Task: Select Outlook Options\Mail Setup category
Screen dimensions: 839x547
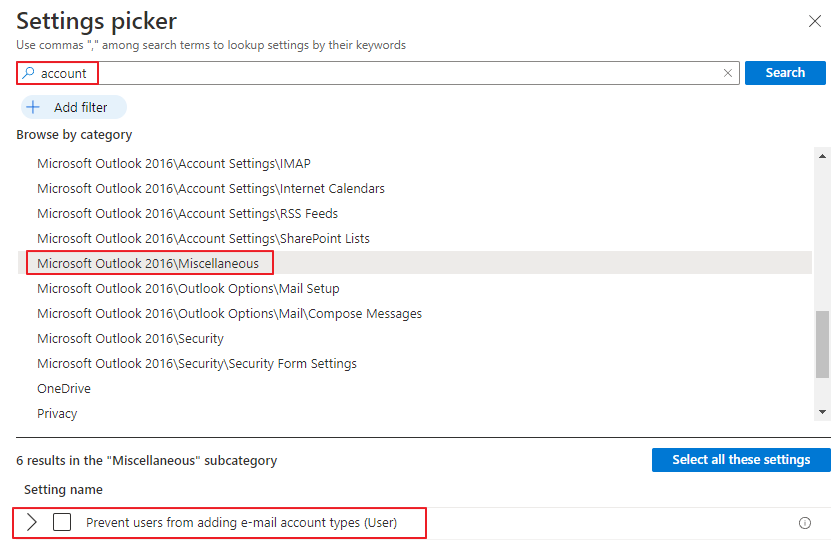Action: click(x=188, y=288)
